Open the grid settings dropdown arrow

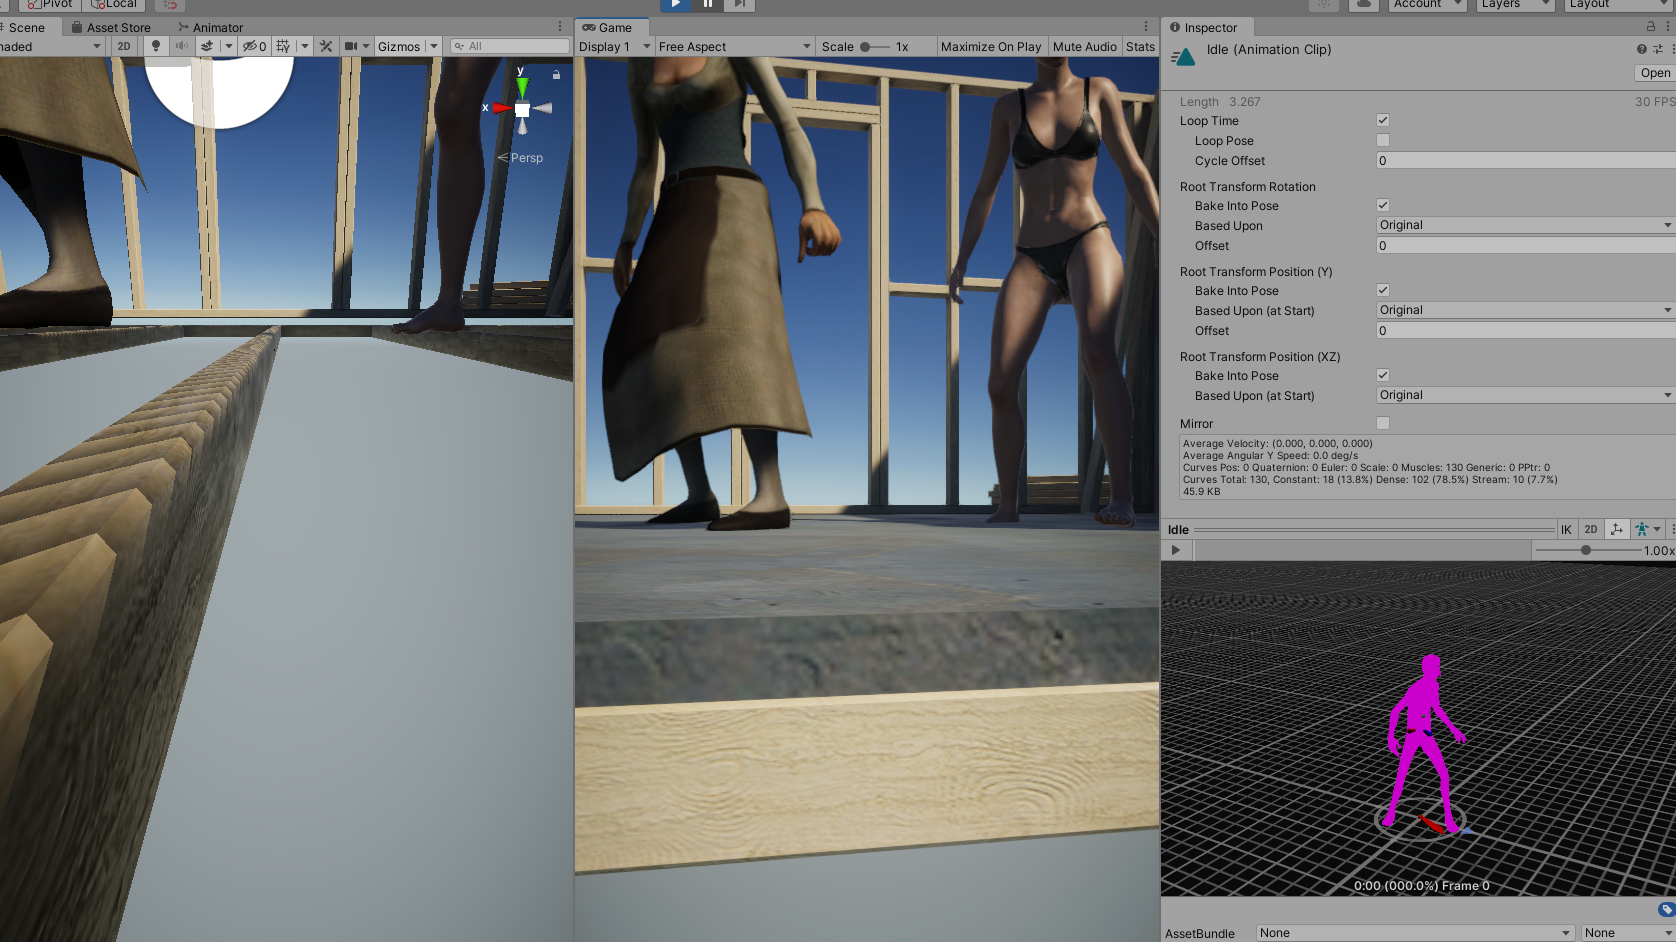pyautogui.click(x=305, y=46)
